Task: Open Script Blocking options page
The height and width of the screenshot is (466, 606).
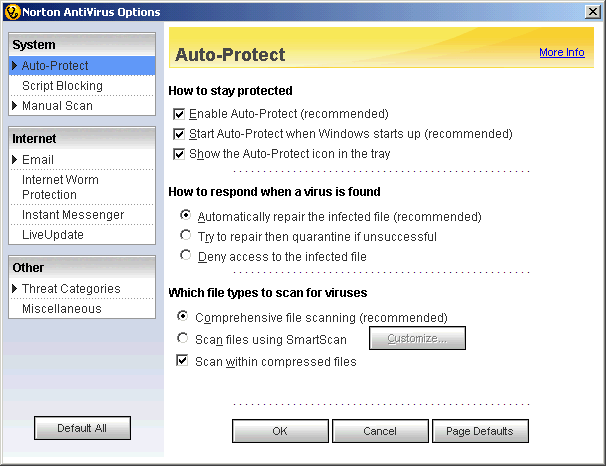Action: tap(62, 86)
